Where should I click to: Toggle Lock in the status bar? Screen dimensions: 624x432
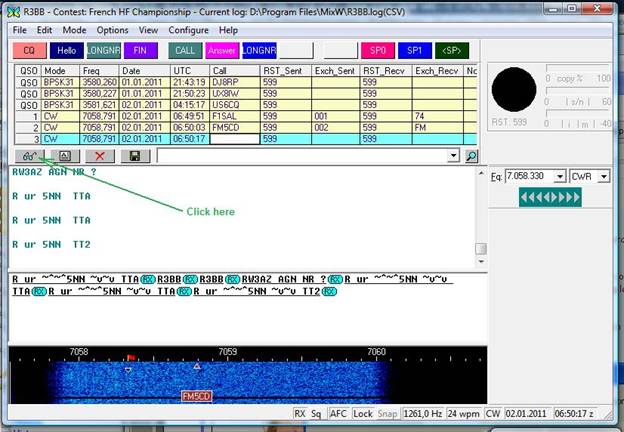point(363,412)
